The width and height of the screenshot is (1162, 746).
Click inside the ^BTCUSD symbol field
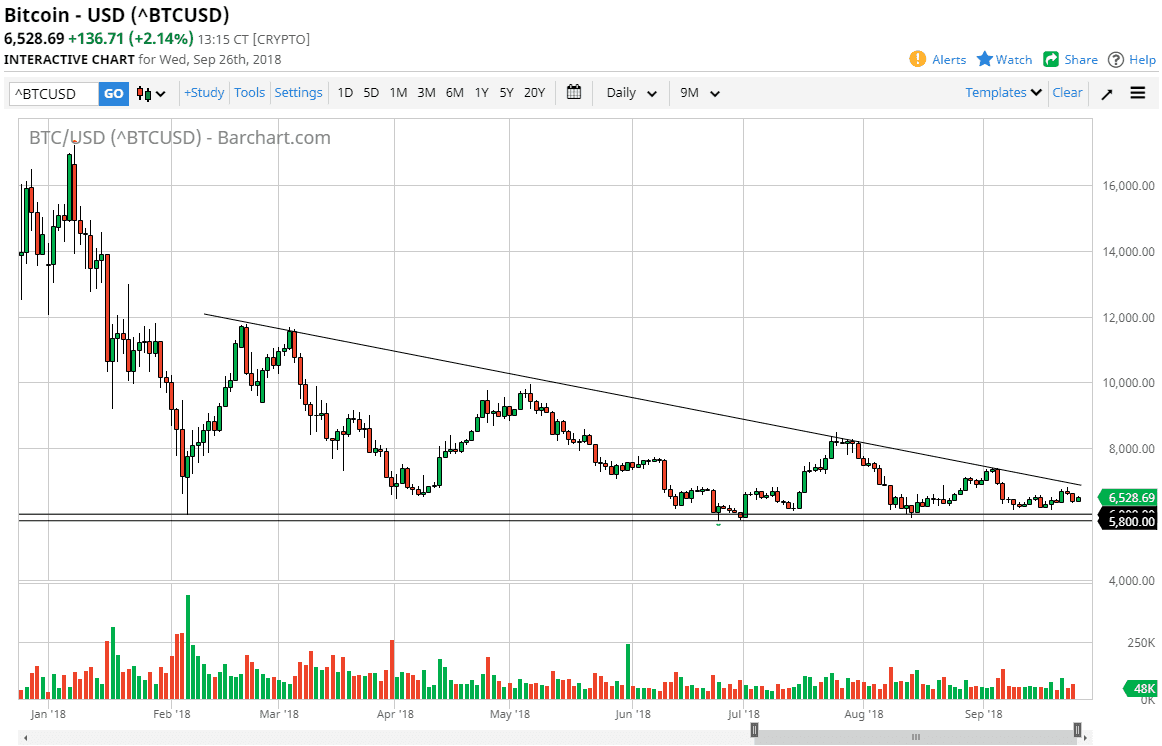tap(52, 92)
